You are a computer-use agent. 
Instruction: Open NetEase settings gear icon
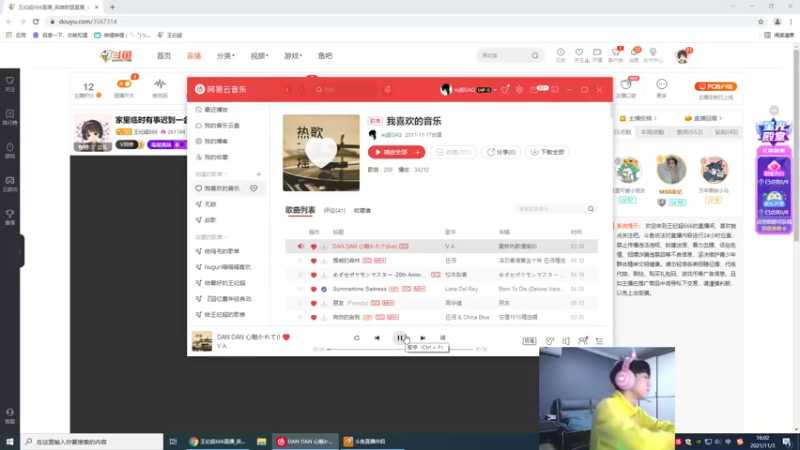click(519, 90)
